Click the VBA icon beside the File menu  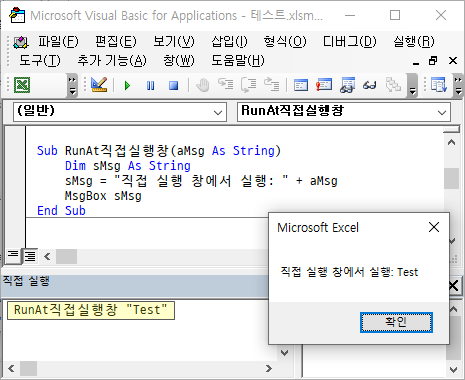point(21,42)
